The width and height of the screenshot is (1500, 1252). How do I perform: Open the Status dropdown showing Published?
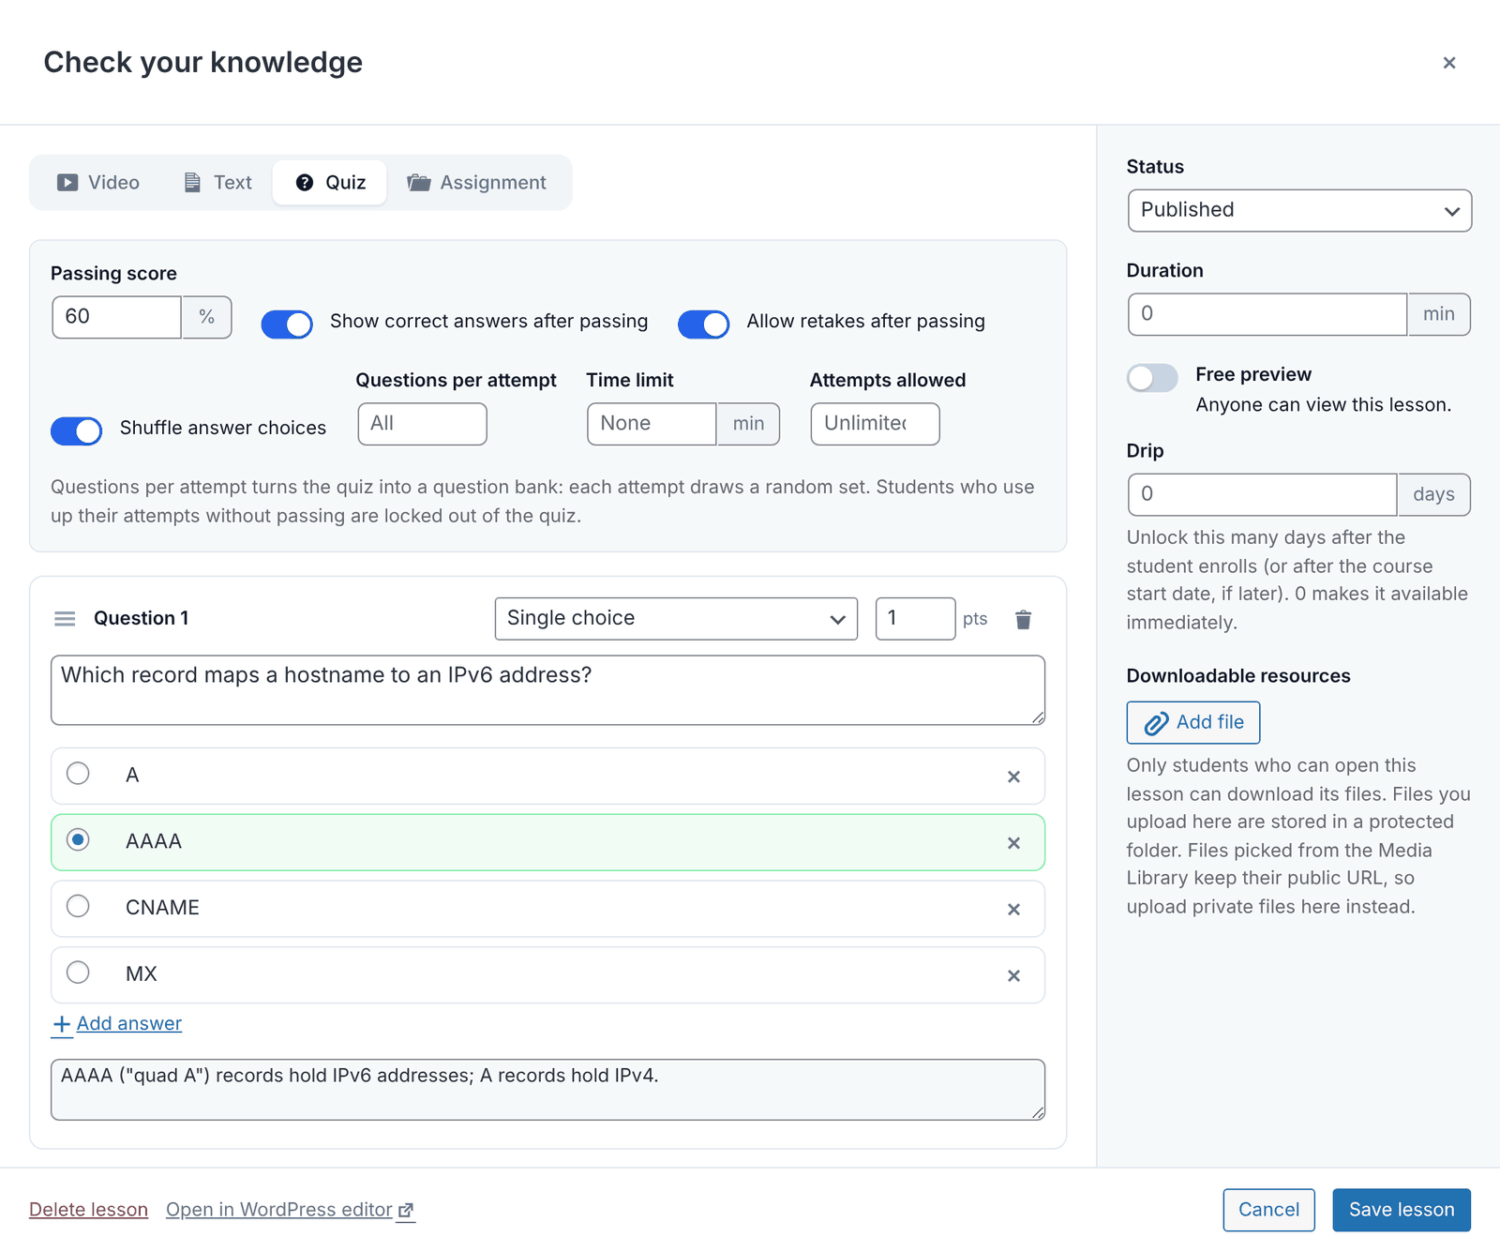(x=1299, y=211)
